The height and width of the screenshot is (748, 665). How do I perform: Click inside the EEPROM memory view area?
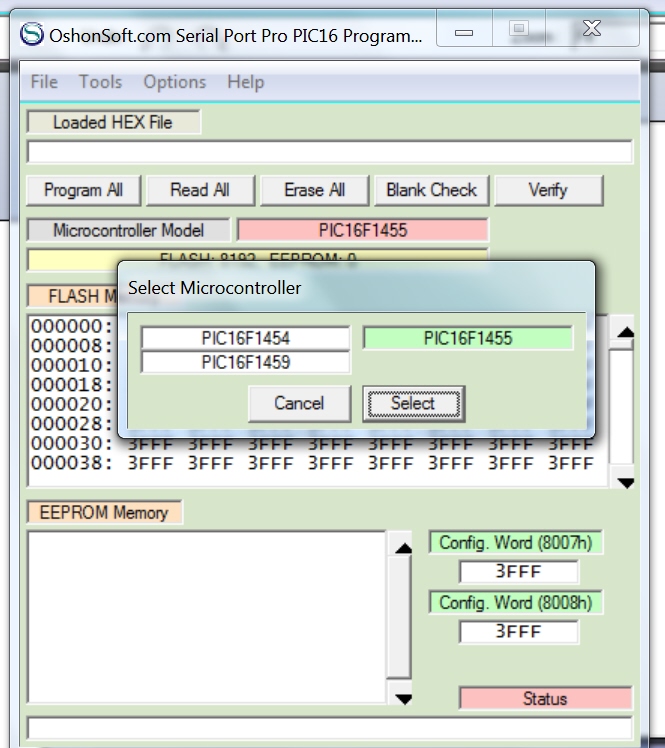(x=207, y=617)
